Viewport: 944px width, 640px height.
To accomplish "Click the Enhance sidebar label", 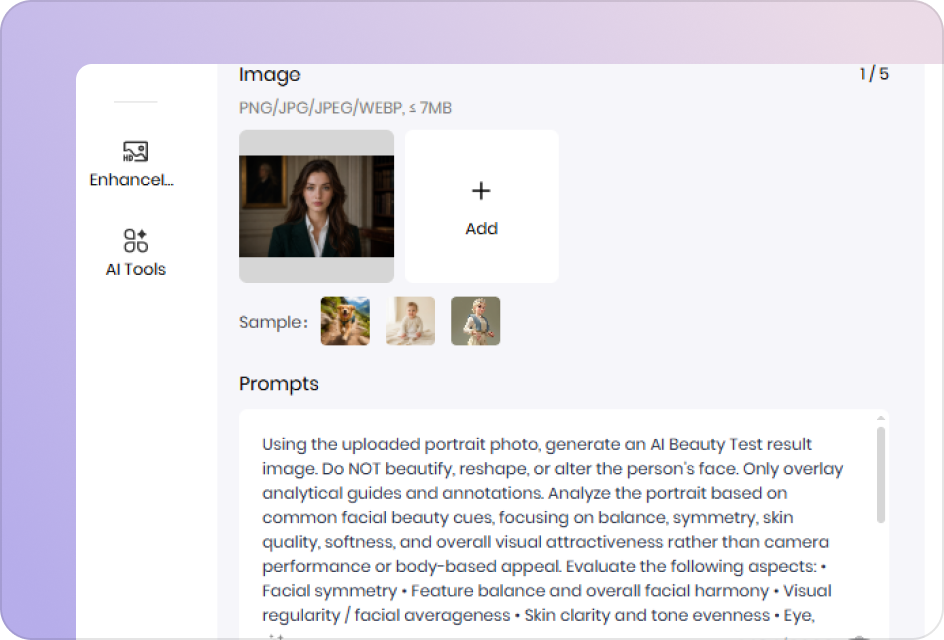I will (x=132, y=180).
